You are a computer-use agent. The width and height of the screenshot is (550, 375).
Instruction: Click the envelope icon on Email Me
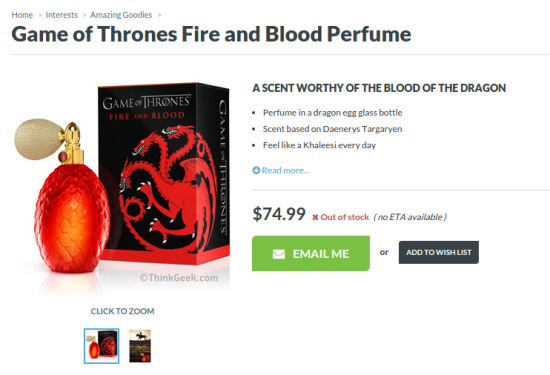[x=279, y=254]
